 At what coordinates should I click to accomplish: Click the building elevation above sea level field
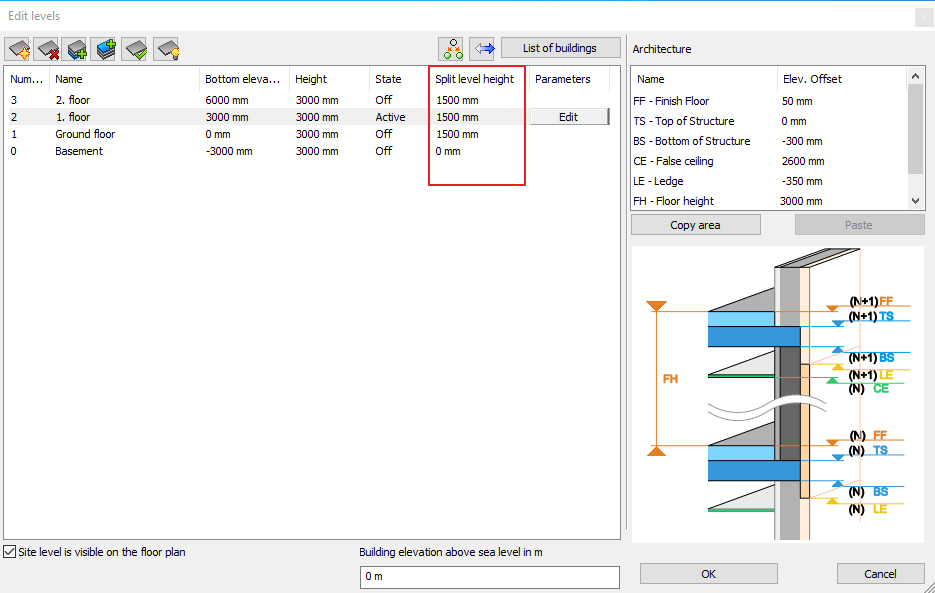(x=489, y=577)
